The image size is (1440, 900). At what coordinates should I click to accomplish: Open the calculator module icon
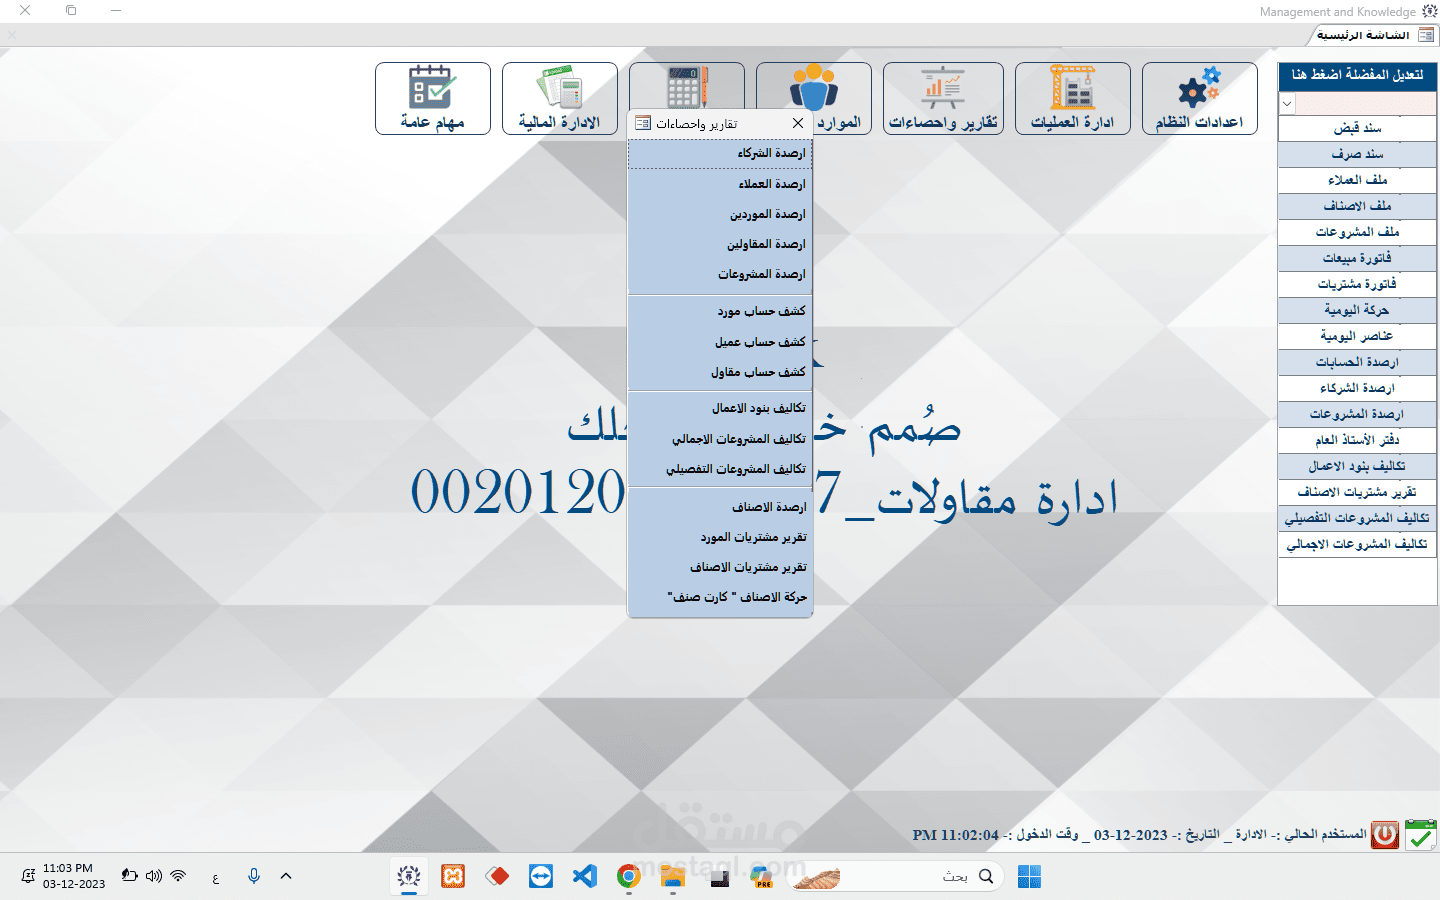coord(687,86)
